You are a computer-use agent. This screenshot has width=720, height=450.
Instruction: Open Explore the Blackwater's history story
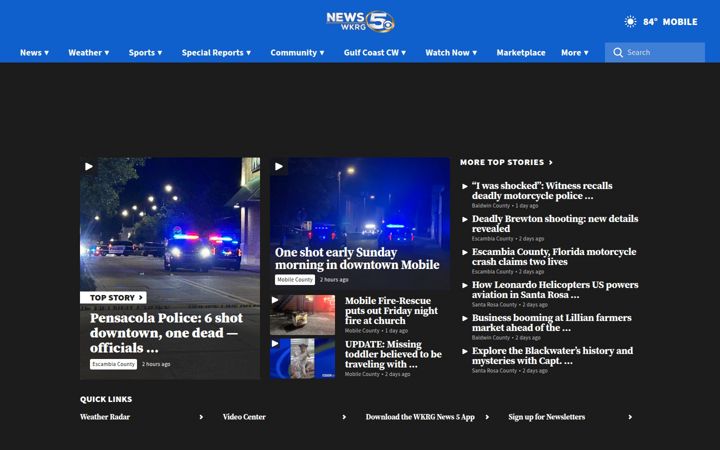pyautogui.click(x=552, y=356)
